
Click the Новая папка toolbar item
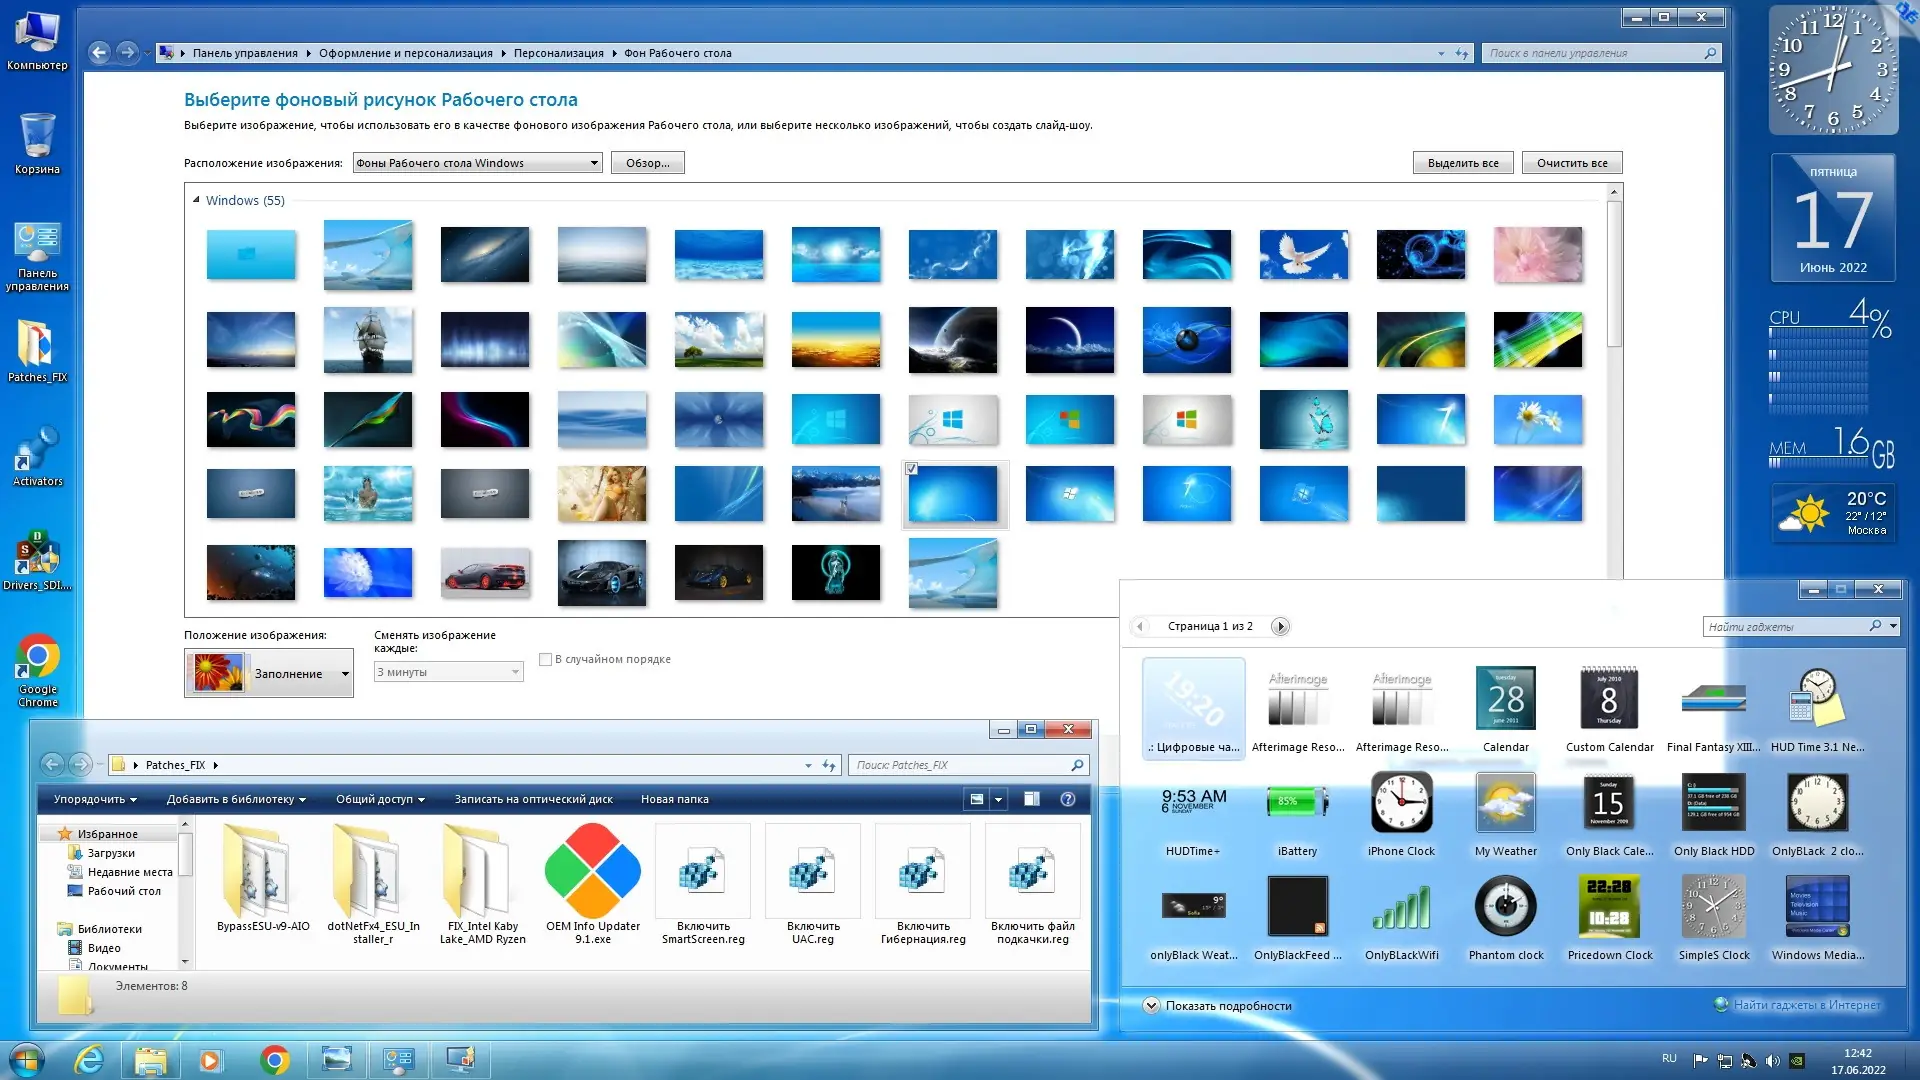tap(674, 799)
